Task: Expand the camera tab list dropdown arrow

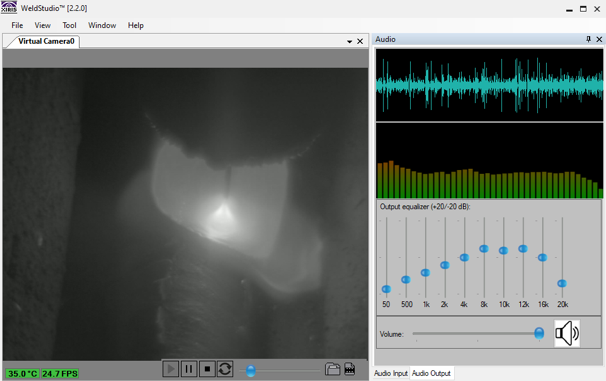Action: pos(349,41)
